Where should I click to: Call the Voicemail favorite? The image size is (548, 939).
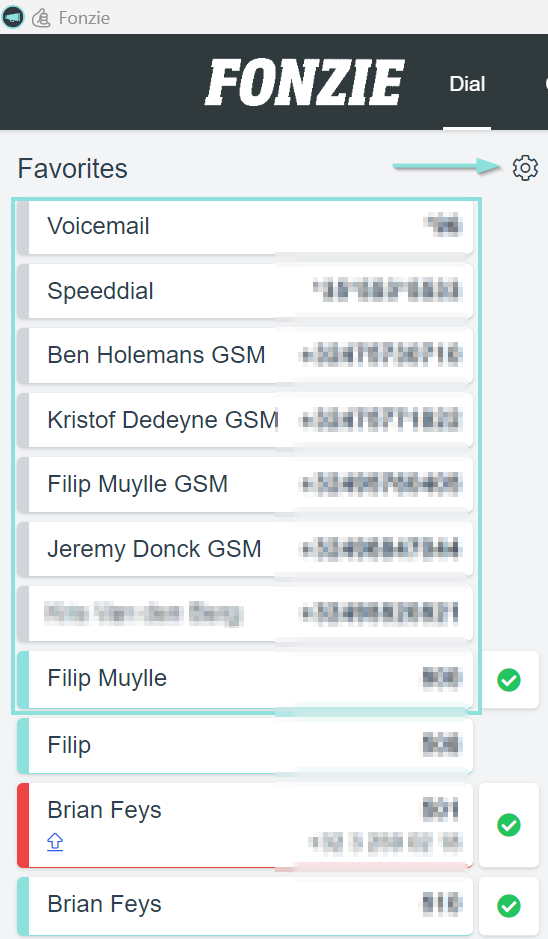click(x=245, y=227)
